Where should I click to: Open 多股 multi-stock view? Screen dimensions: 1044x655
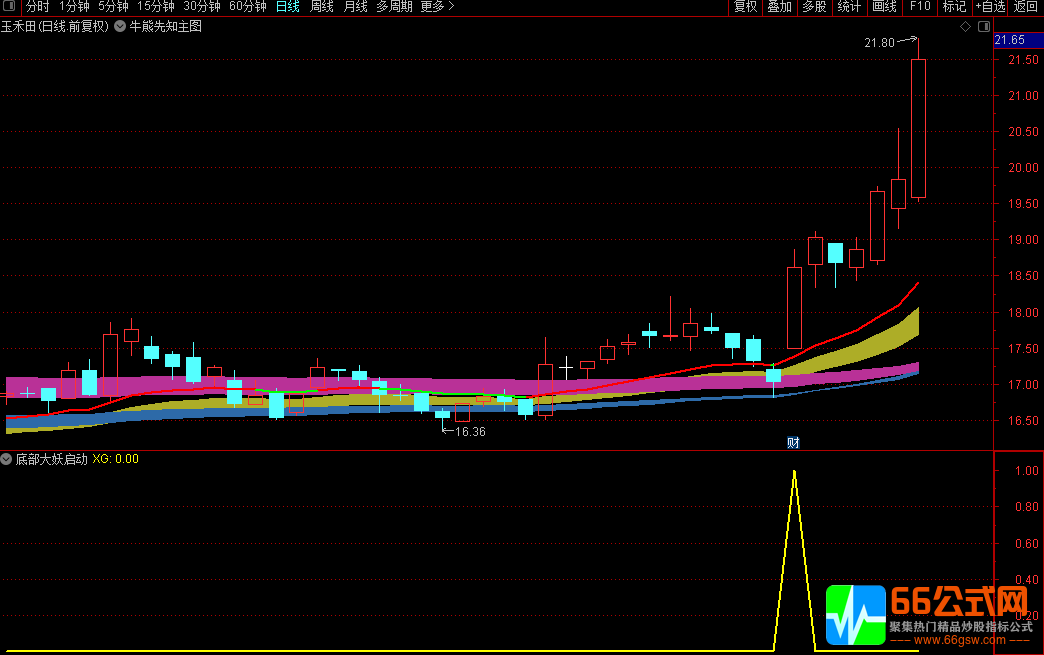click(814, 7)
